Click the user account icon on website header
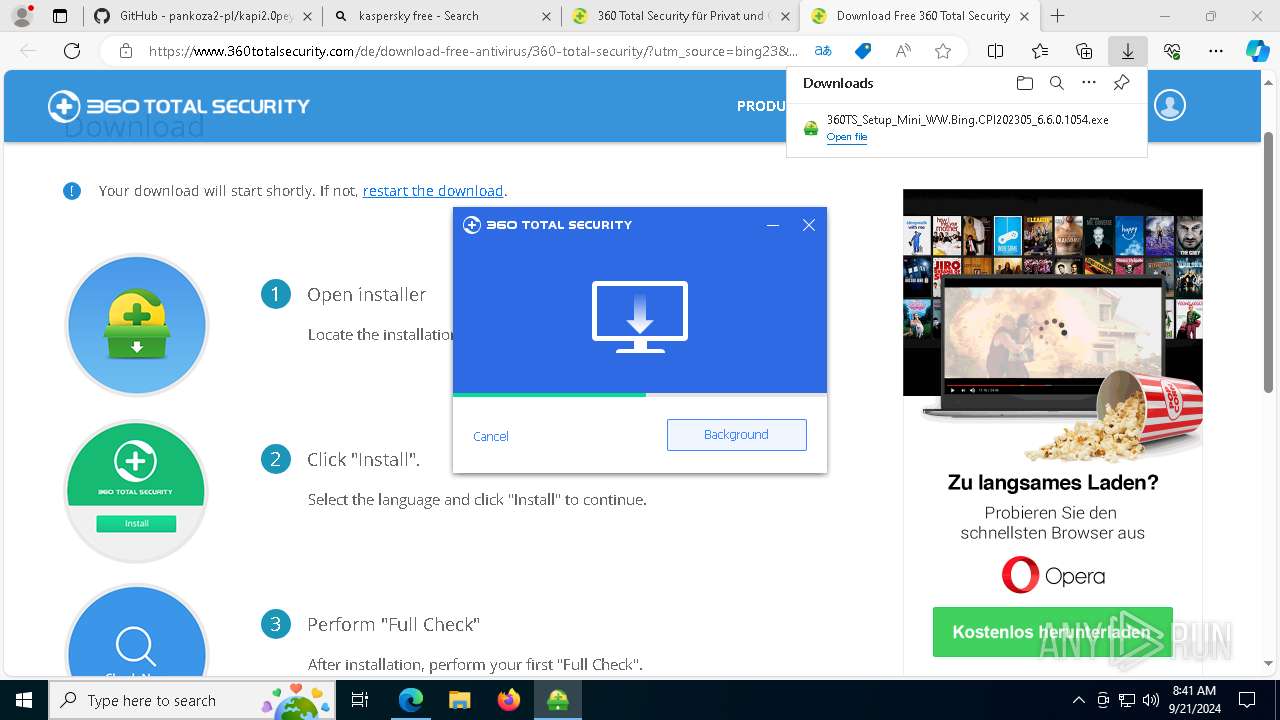 point(1170,105)
